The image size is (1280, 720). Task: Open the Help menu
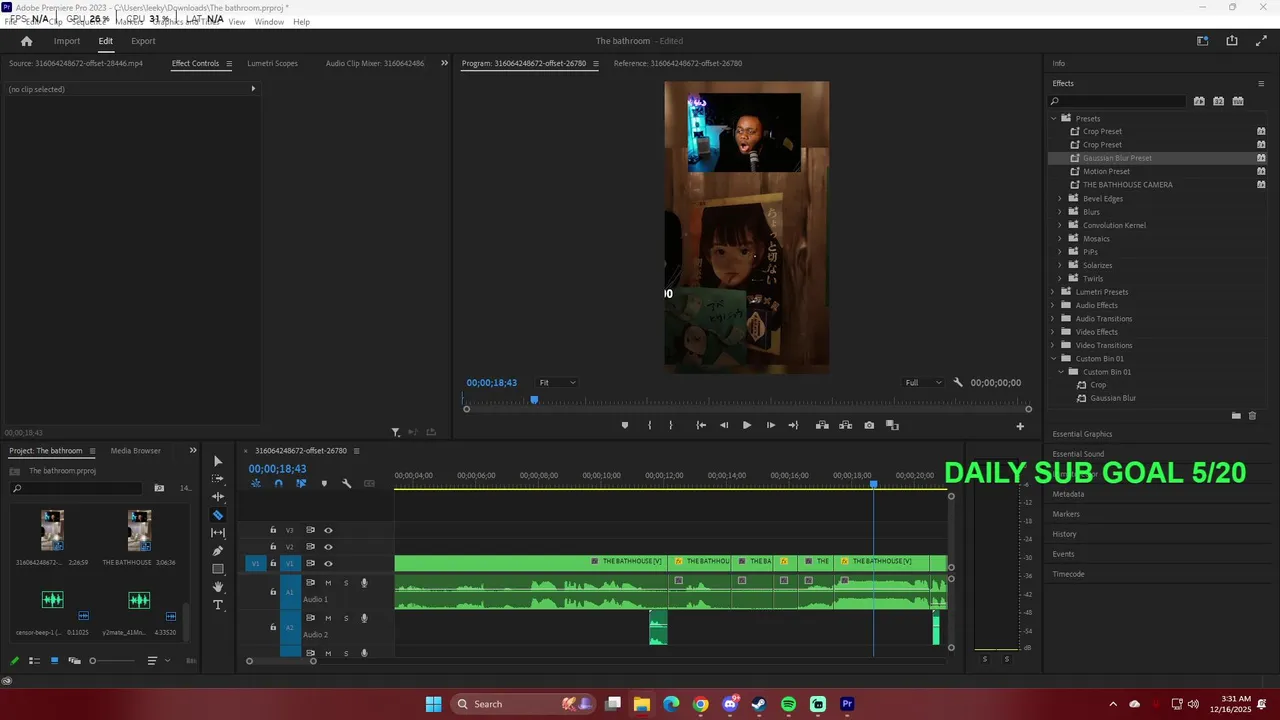(x=301, y=22)
